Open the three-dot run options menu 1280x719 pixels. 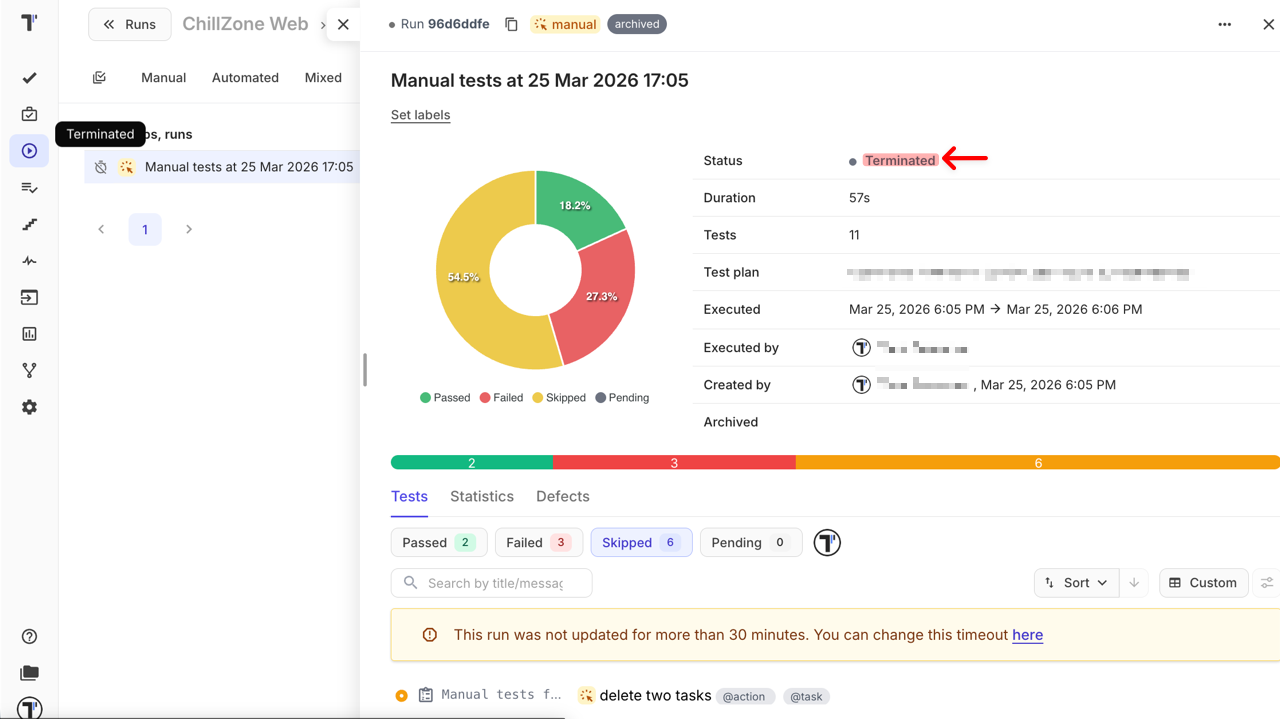1224,24
